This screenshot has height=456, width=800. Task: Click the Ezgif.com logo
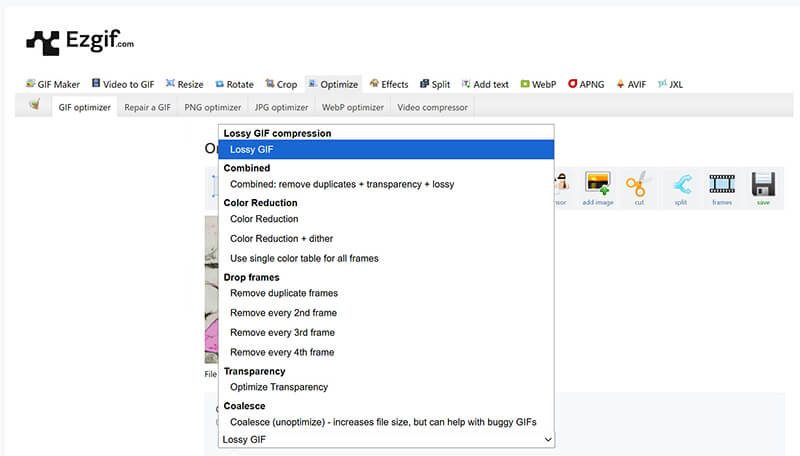(79, 41)
